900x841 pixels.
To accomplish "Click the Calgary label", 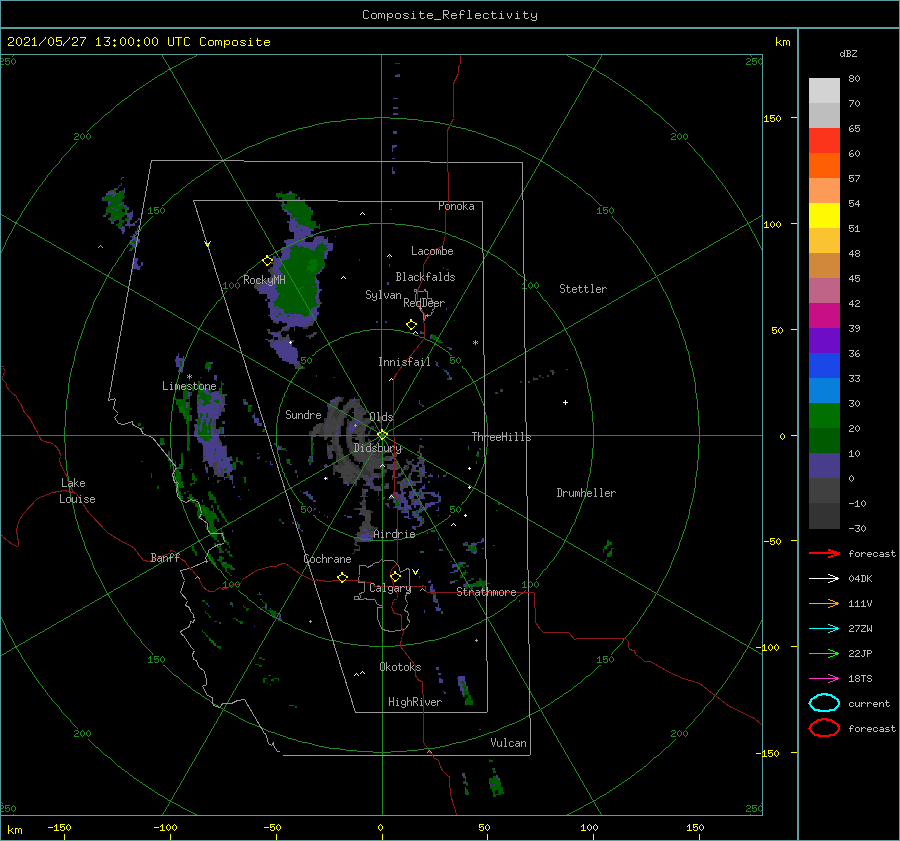I will click(390, 588).
